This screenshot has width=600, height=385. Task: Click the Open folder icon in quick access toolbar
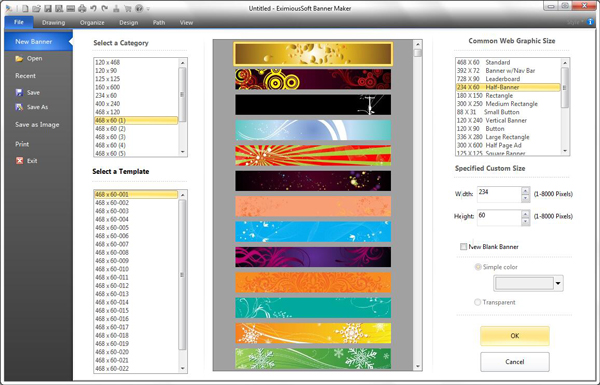pos(36,8)
